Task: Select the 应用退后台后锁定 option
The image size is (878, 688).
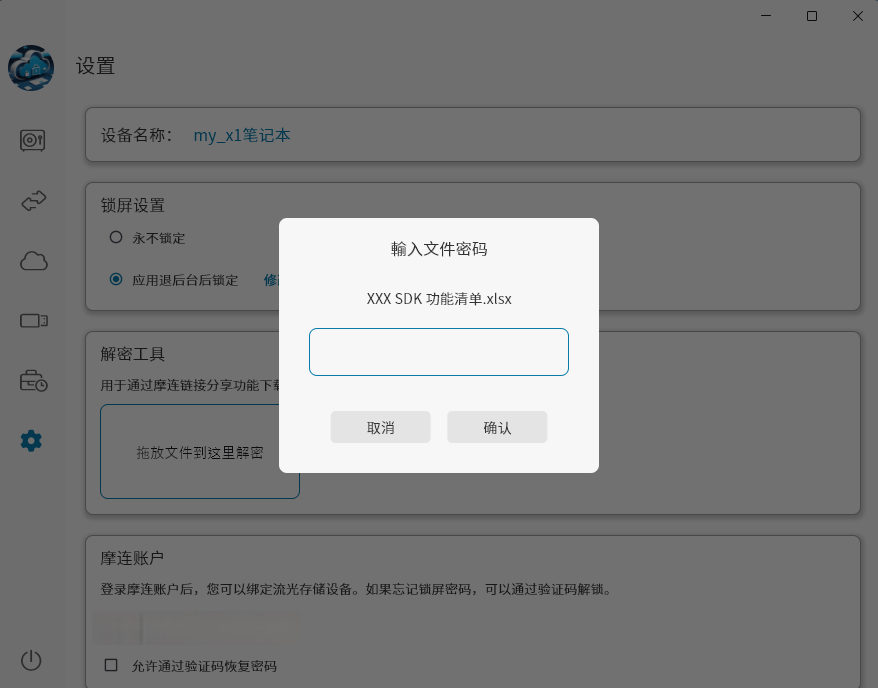Action: 116,279
